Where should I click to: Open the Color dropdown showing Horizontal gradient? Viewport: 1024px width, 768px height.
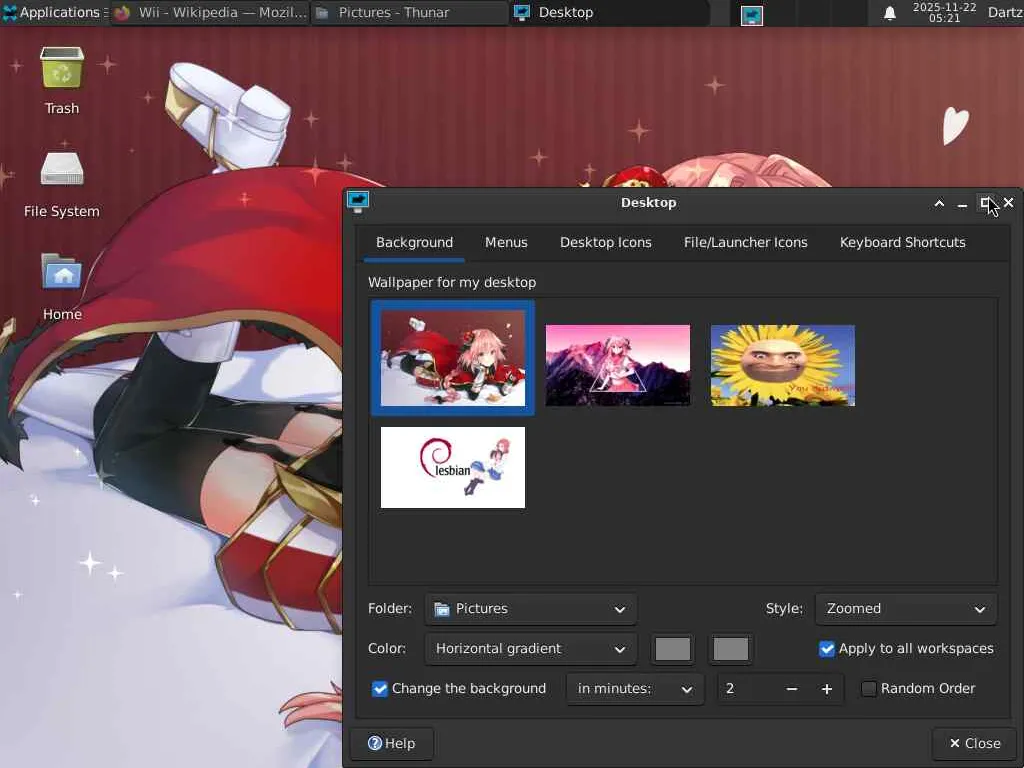point(531,648)
